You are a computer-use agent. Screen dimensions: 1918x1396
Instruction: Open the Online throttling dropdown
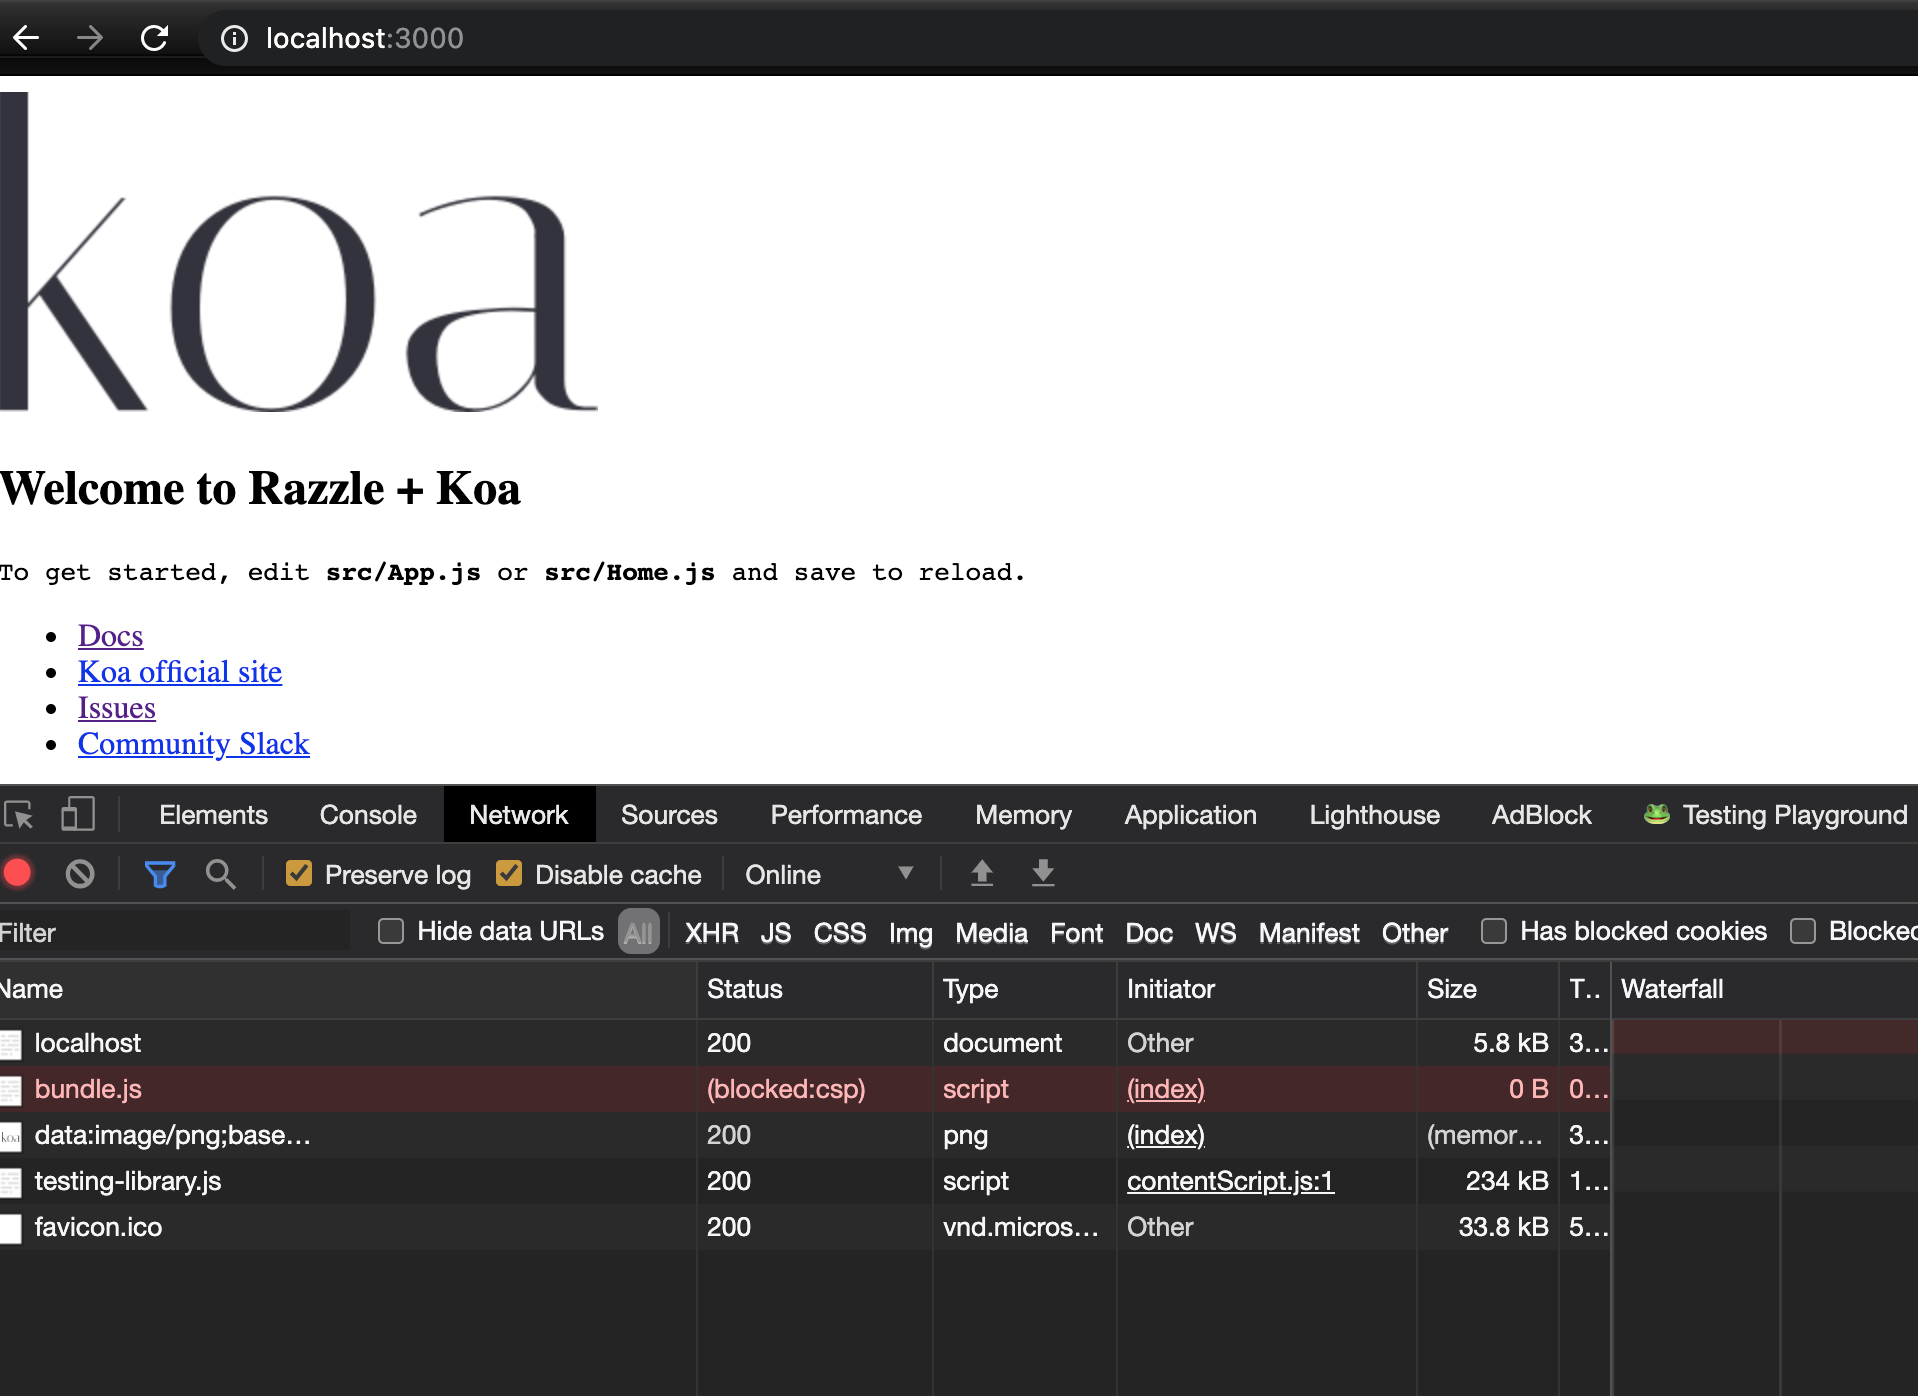pyautogui.click(x=829, y=874)
